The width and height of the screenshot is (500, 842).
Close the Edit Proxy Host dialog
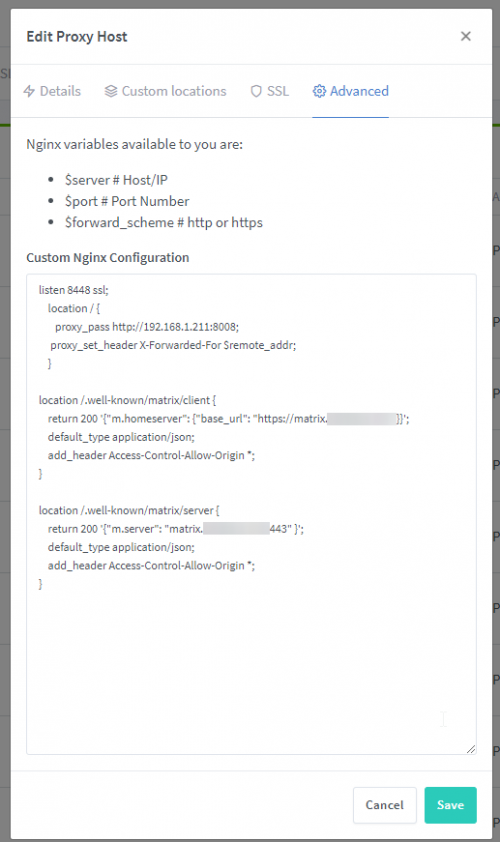[x=466, y=36]
